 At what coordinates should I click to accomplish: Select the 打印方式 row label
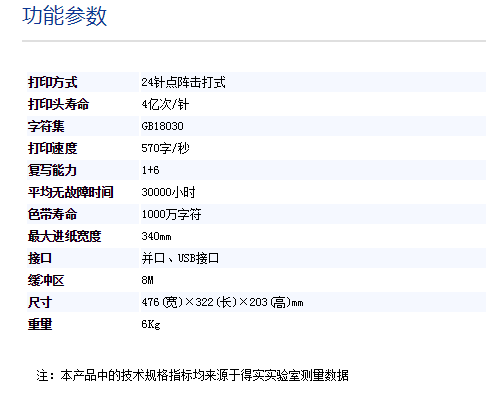[53, 82]
